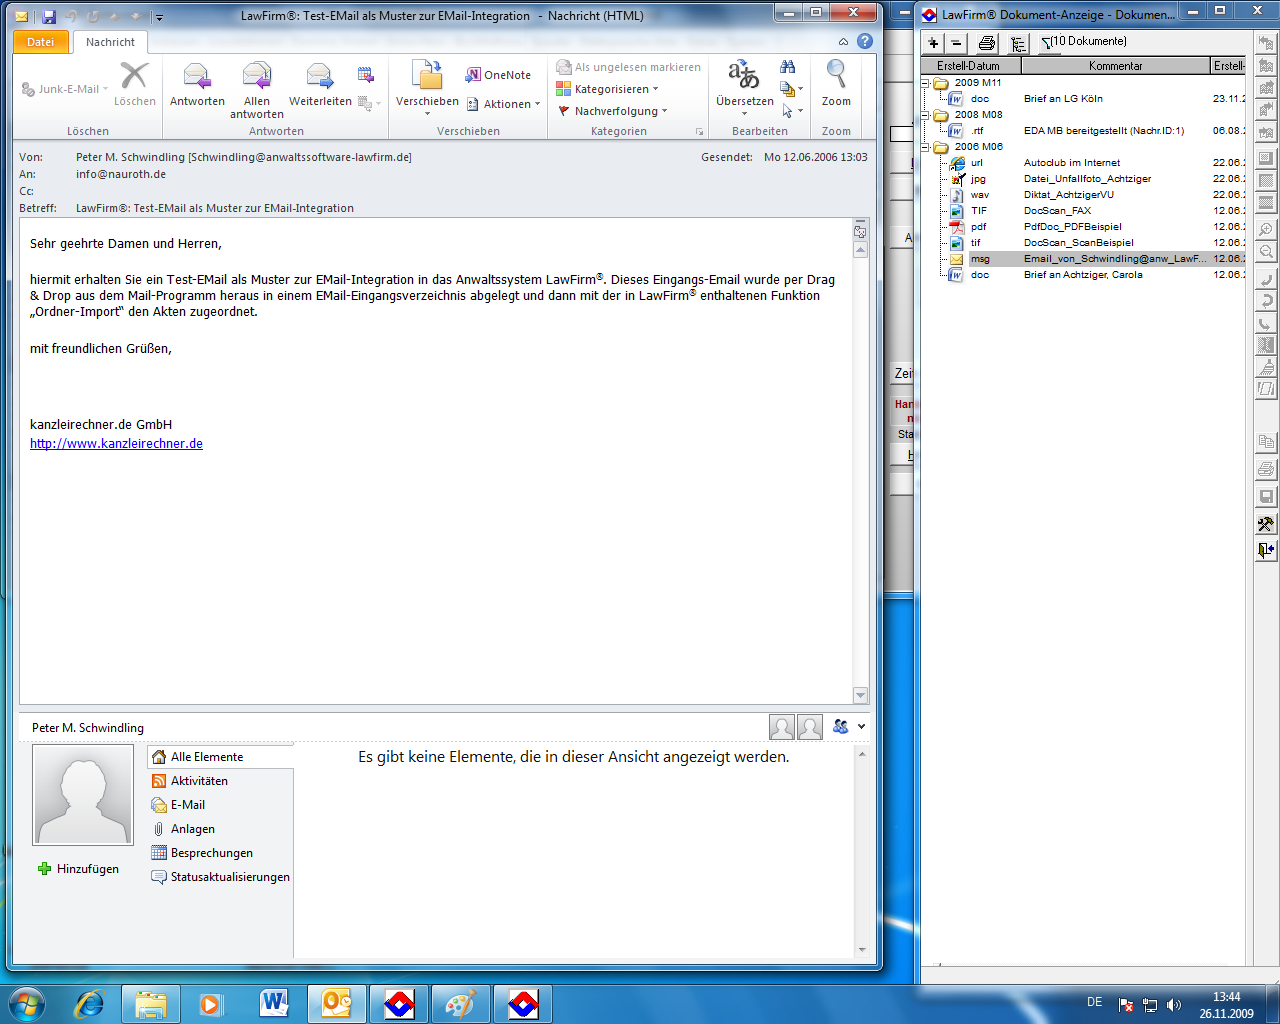Click the binoculars search icon in Bearbeiten
This screenshot has width=1280, height=1024.
[788, 67]
